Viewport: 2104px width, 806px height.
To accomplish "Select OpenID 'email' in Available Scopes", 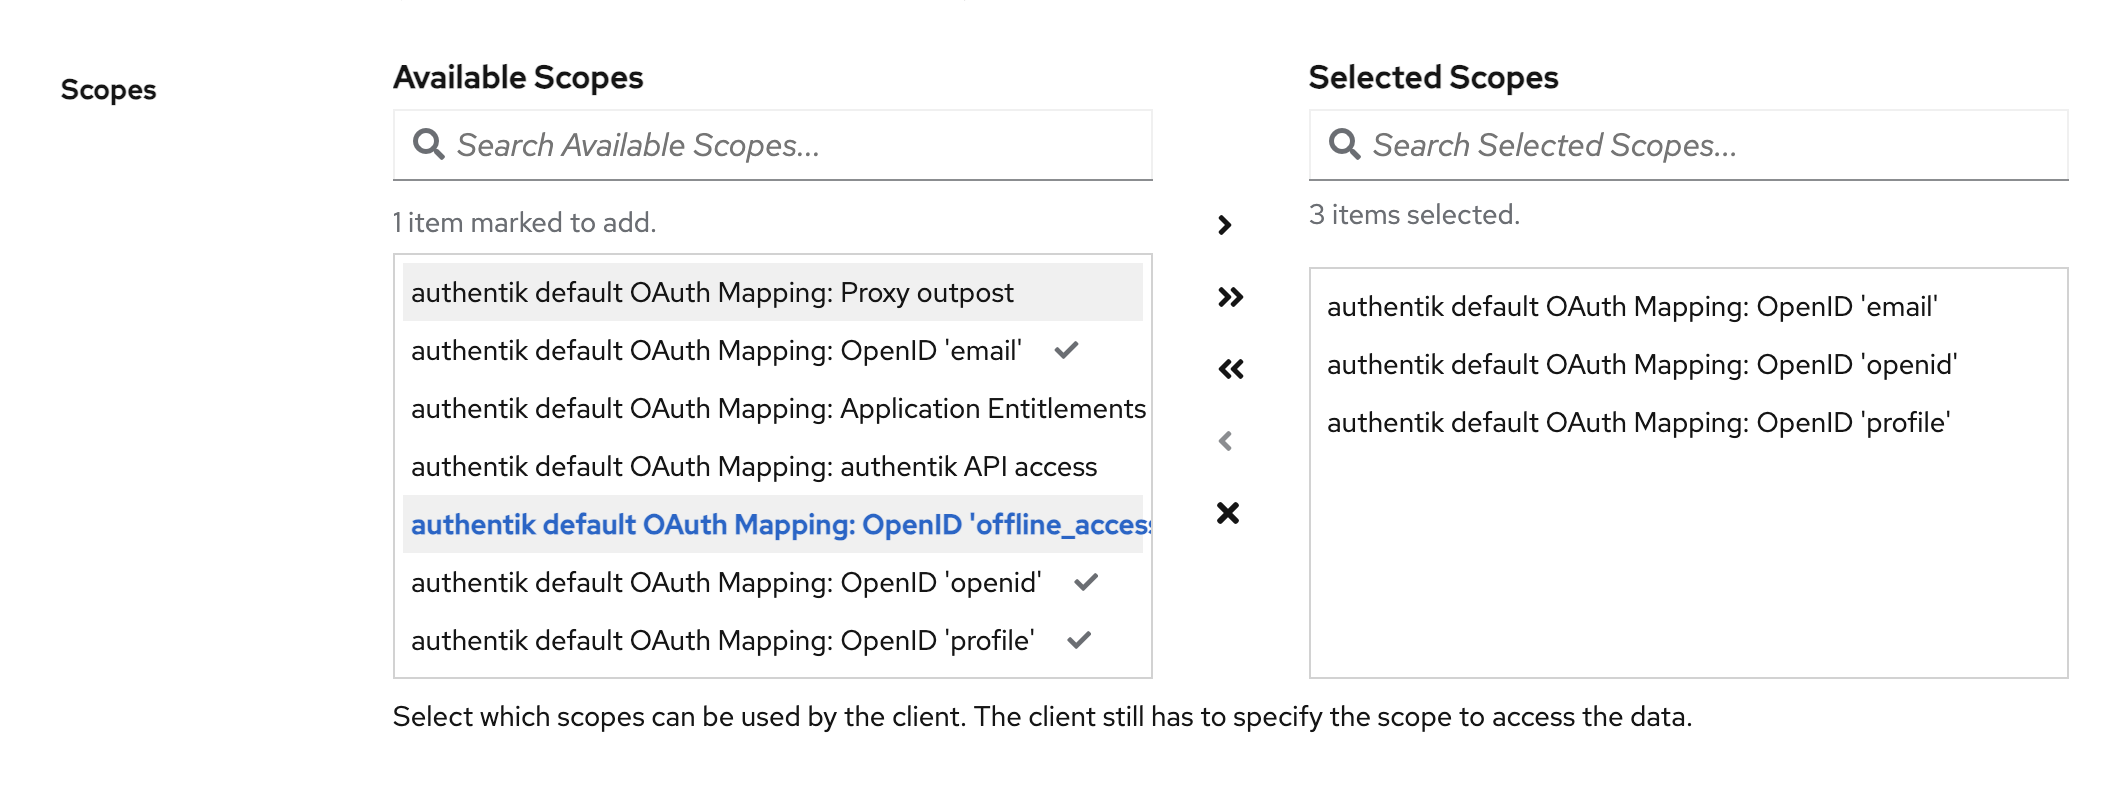I will point(772,350).
